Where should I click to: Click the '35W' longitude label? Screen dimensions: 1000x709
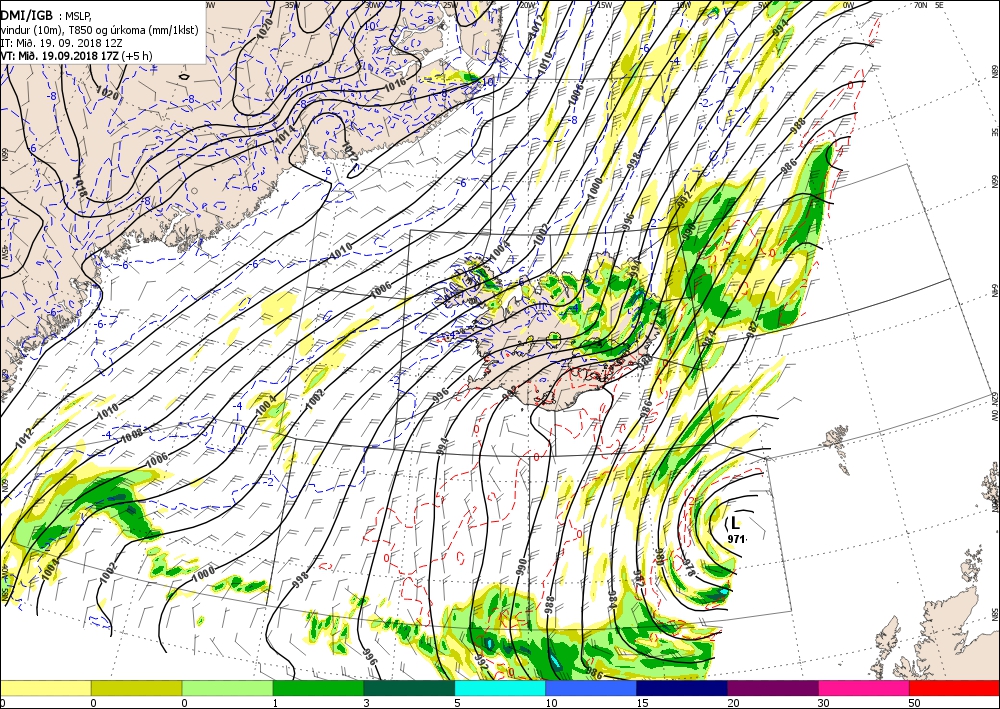point(292,4)
